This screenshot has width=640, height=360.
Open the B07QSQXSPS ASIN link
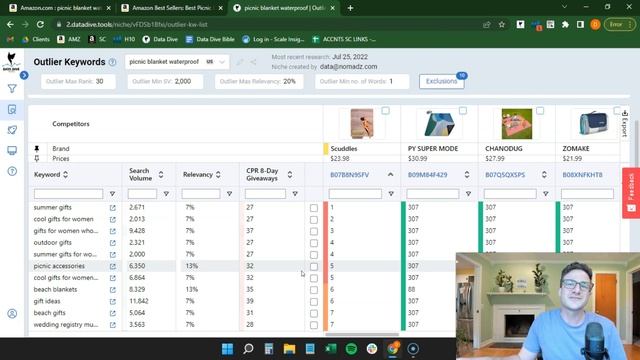pyautogui.click(x=505, y=175)
